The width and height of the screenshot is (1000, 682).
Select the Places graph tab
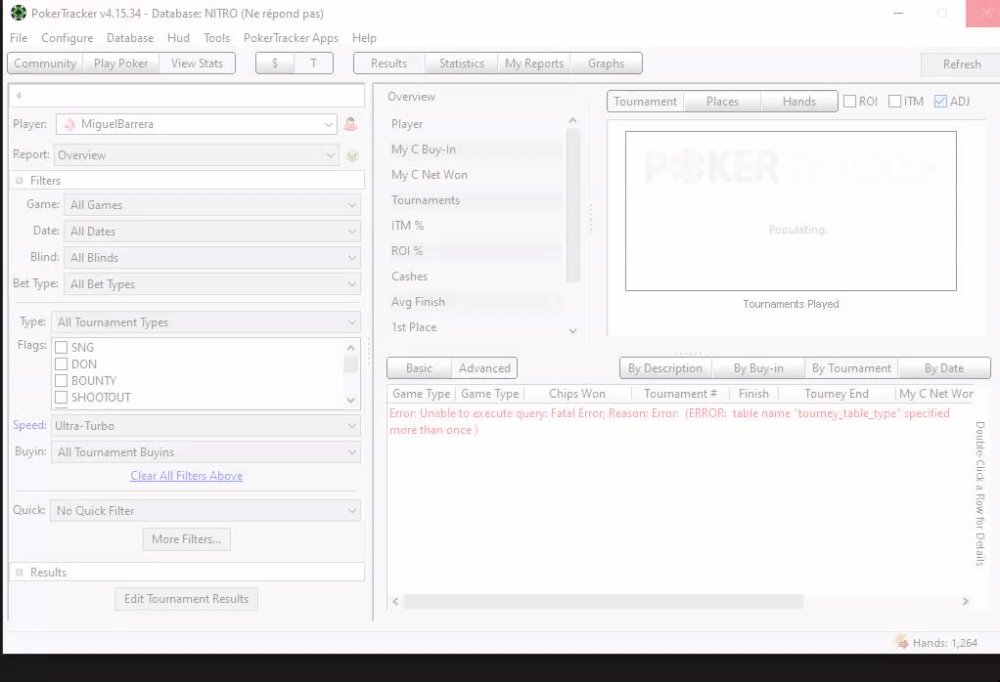click(x=722, y=101)
